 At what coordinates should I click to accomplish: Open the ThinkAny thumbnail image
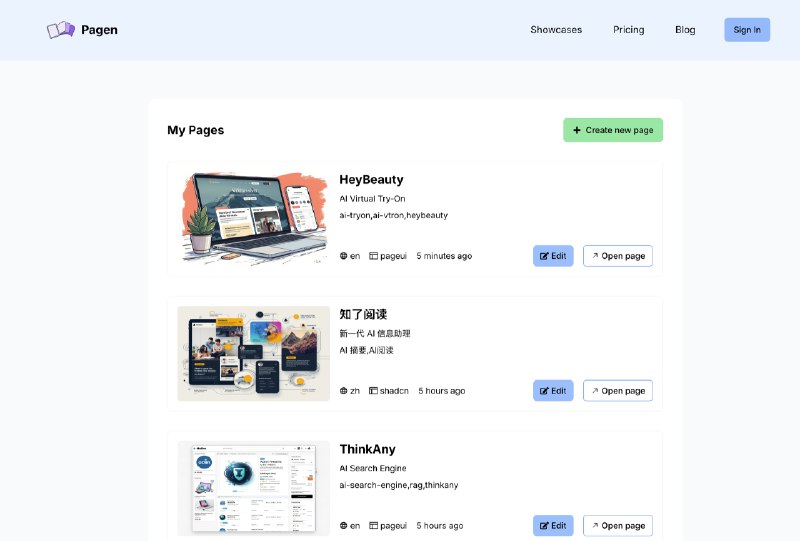254,488
